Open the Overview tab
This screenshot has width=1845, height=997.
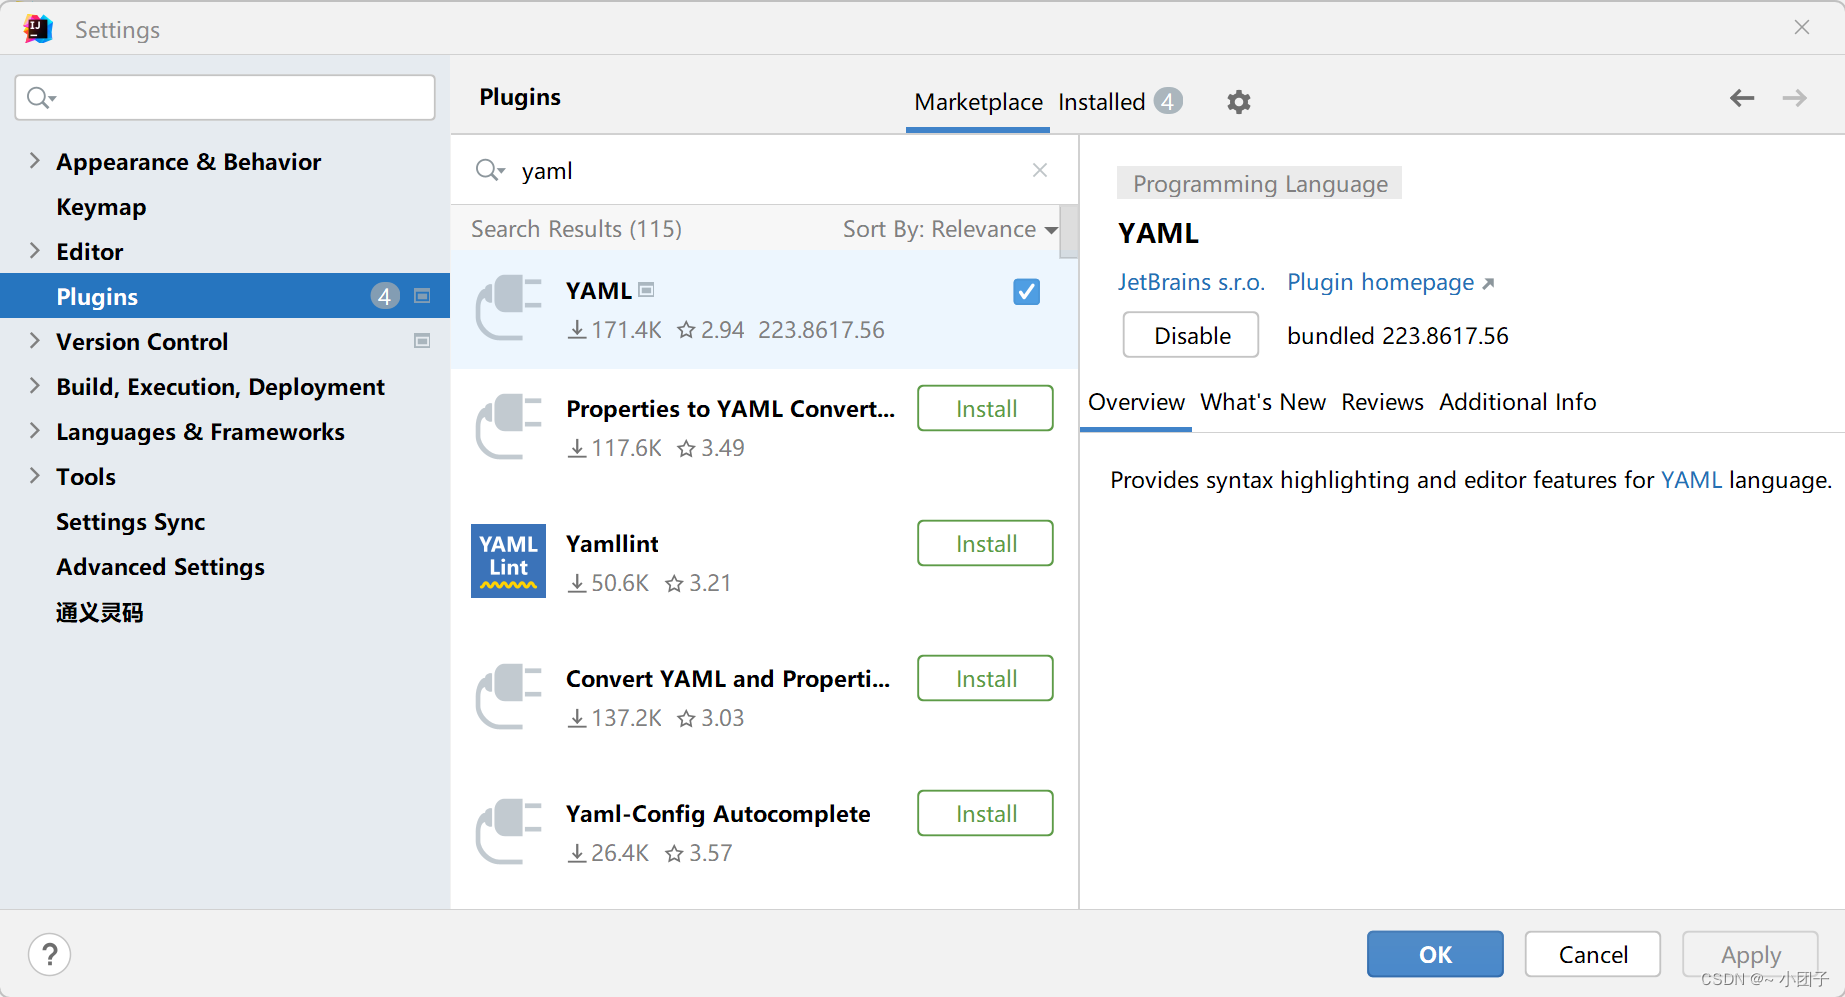point(1136,402)
